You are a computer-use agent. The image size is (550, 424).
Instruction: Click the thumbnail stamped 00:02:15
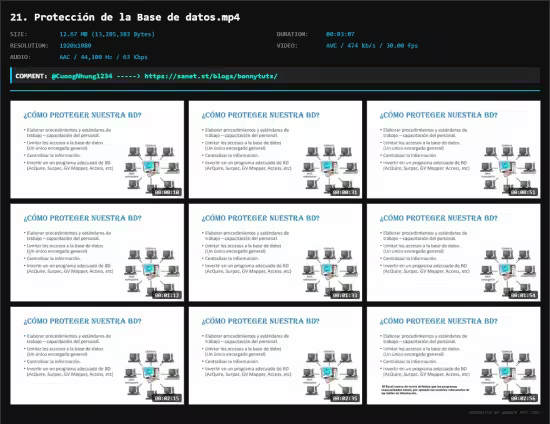point(97,356)
